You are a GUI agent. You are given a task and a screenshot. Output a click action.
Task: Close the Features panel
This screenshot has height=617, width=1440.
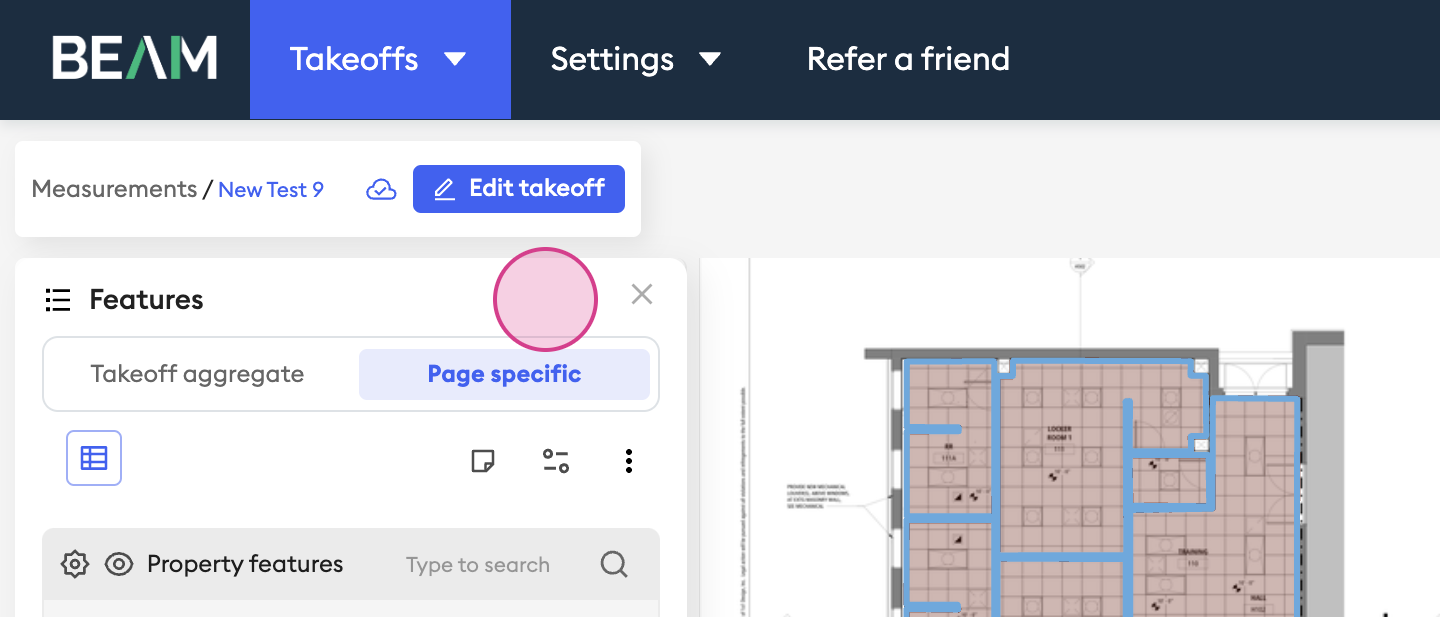click(642, 294)
